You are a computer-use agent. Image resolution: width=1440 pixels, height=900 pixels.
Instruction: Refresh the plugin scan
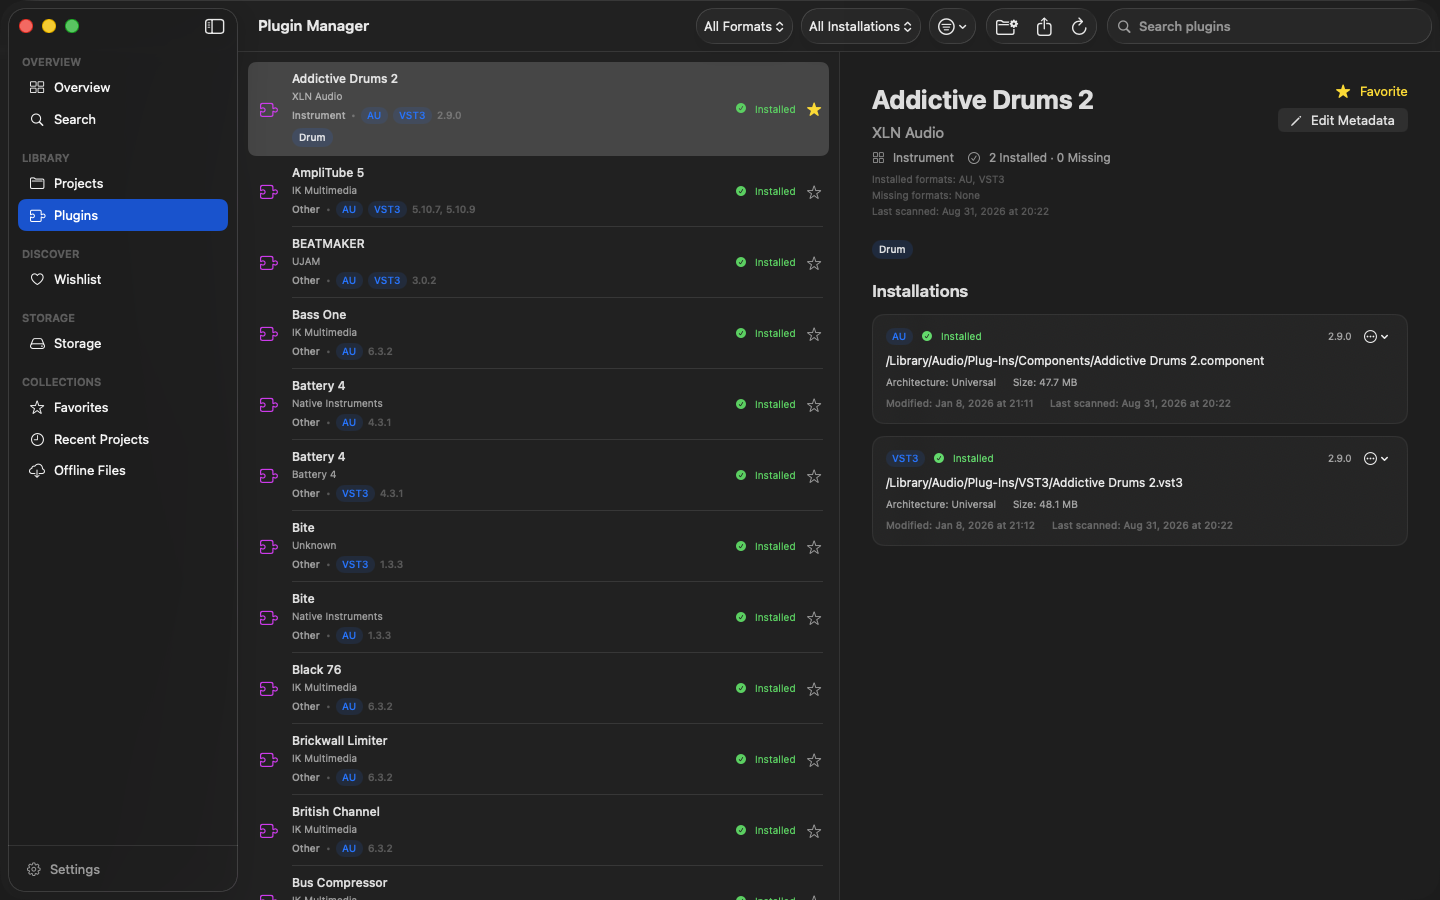(x=1079, y=27)
